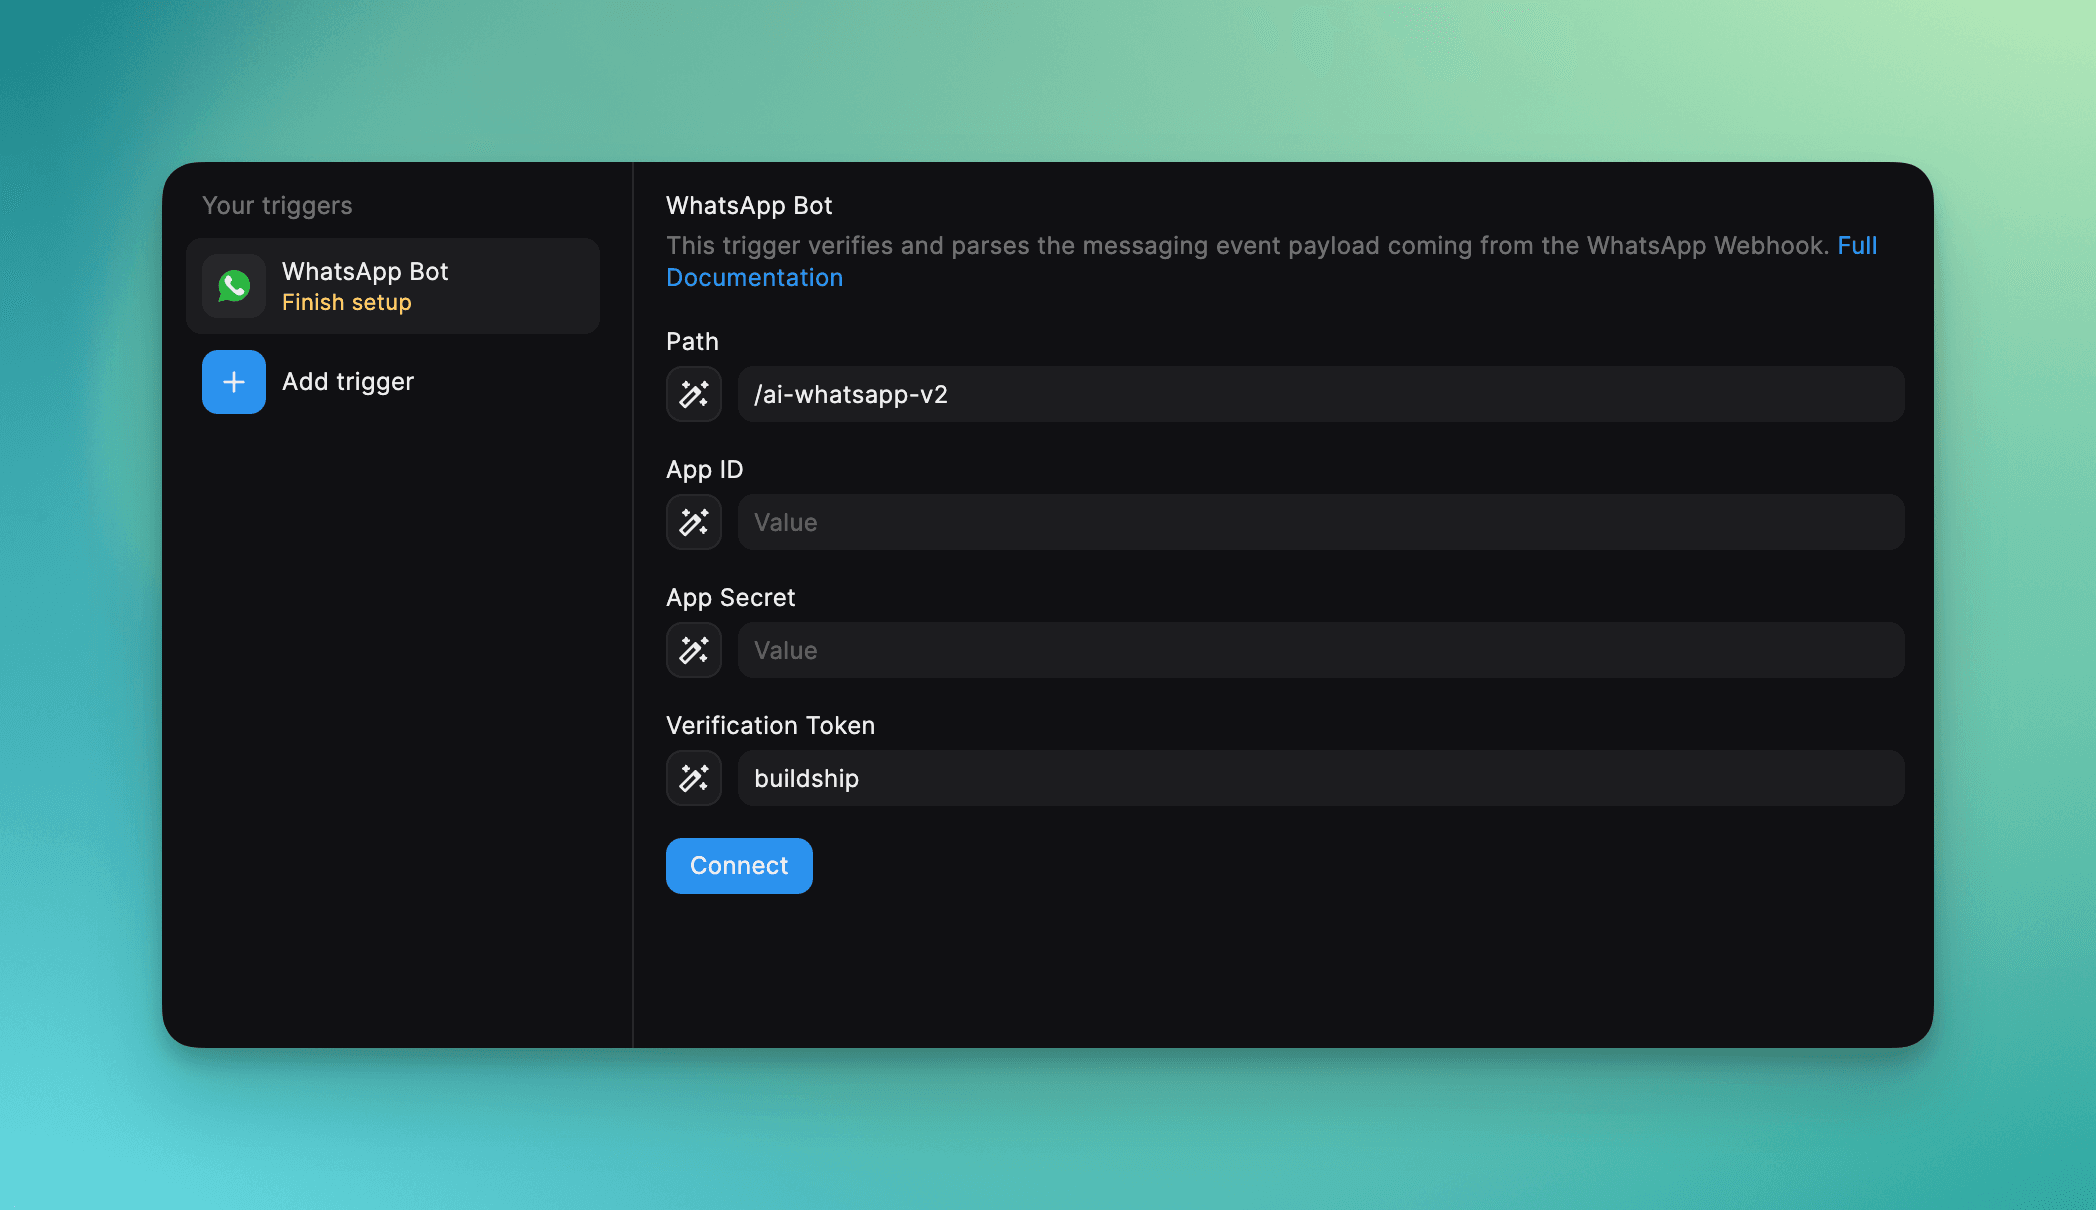Focus the Path input containing /ai-whatsapp-v2
Image resolution: width=2096 pixels, height=1210 pixels.
[x=1321, y=394]
